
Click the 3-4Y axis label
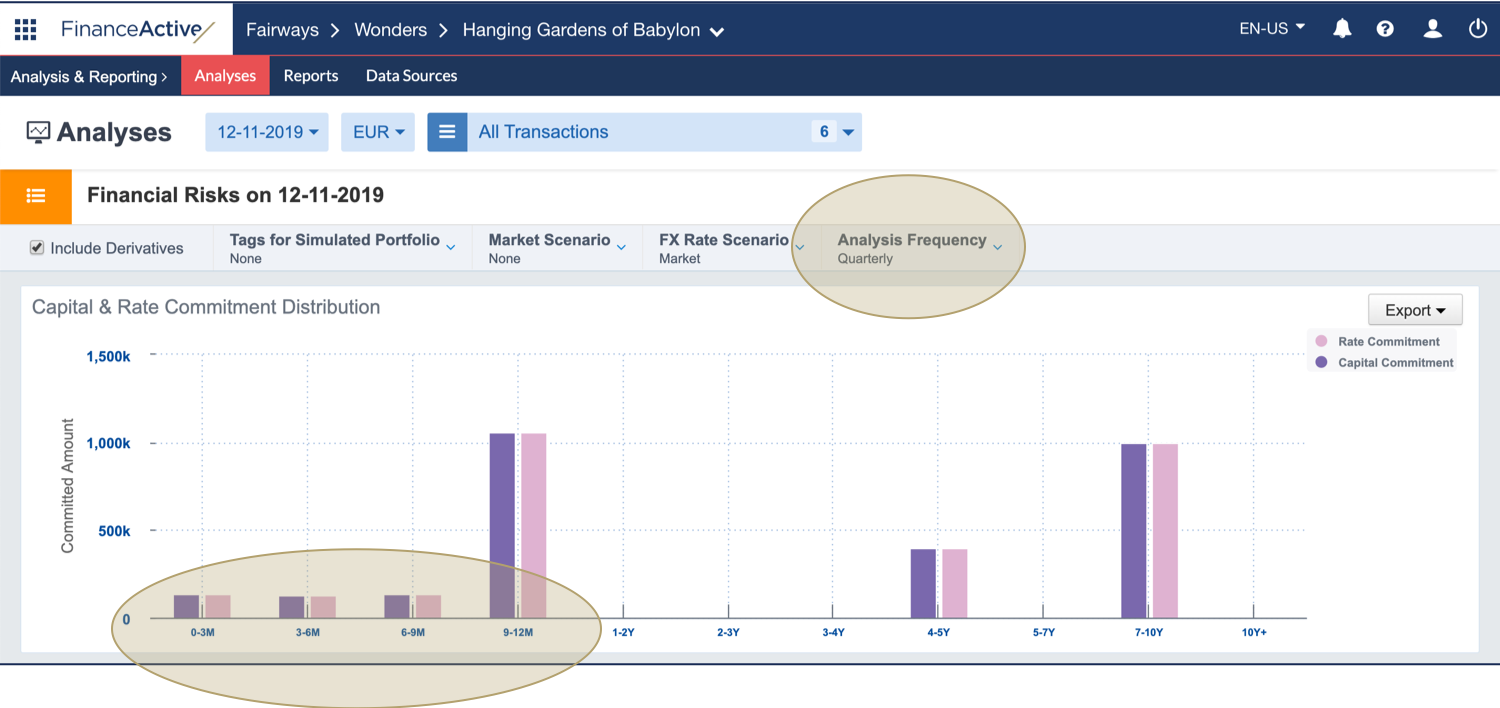pyautogui.click(x=833, y=633)
